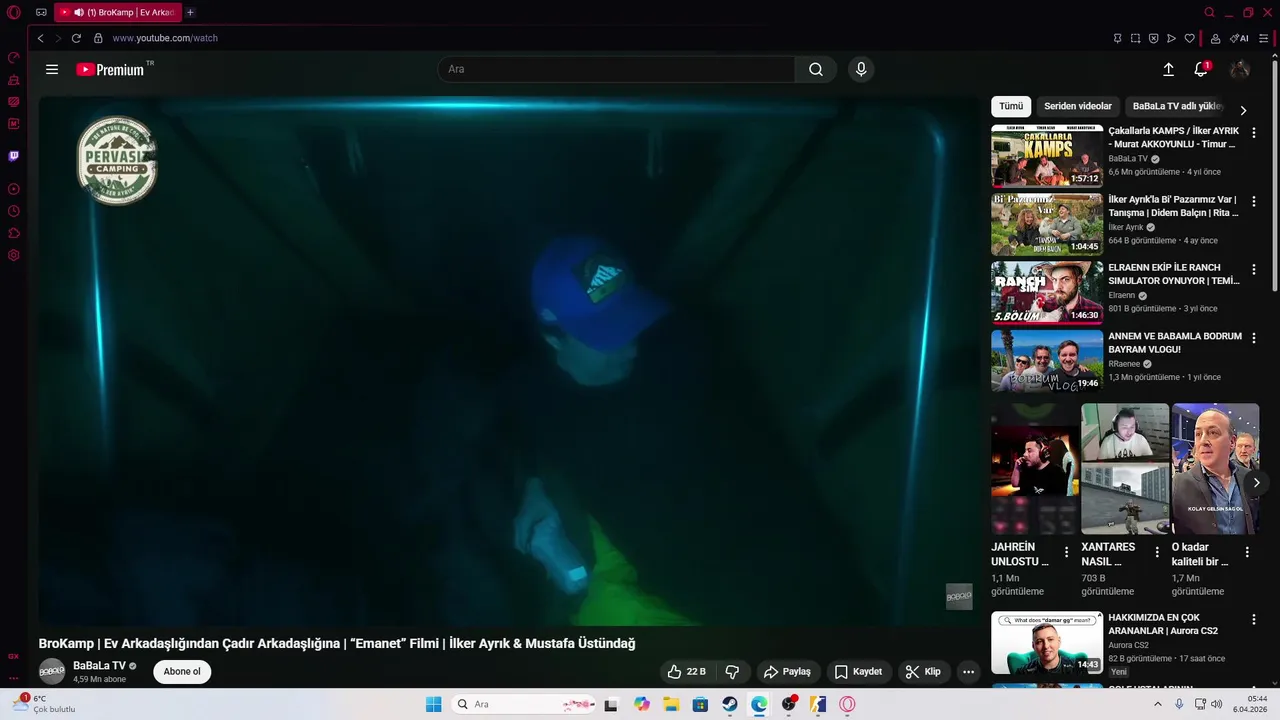Open the account avatar menu
This screenshot has height=720, width=1280.
pos(1240,69)
